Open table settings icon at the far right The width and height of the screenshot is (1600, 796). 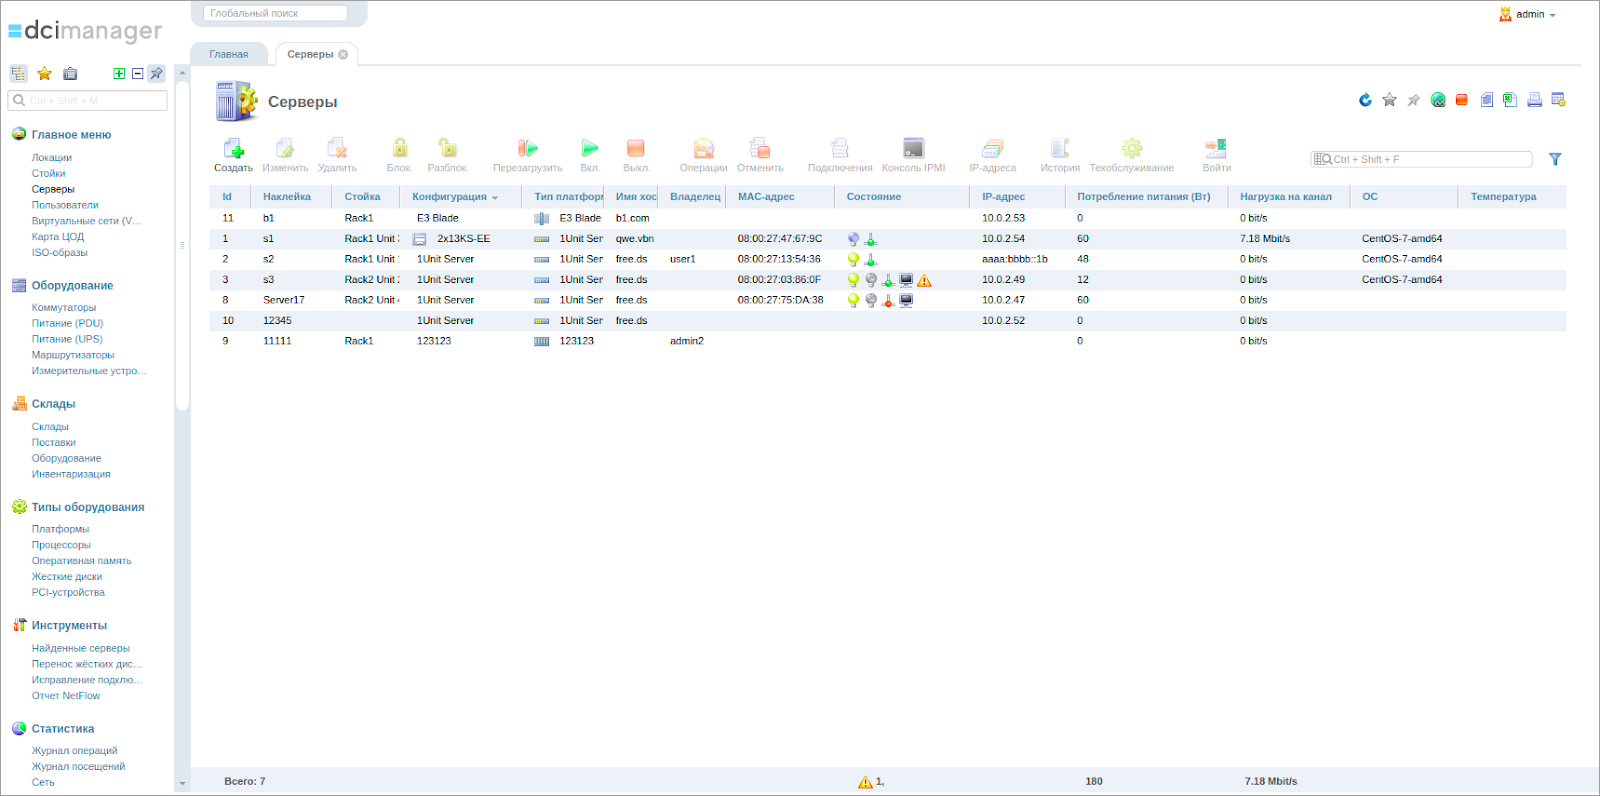pos(1558,100)
